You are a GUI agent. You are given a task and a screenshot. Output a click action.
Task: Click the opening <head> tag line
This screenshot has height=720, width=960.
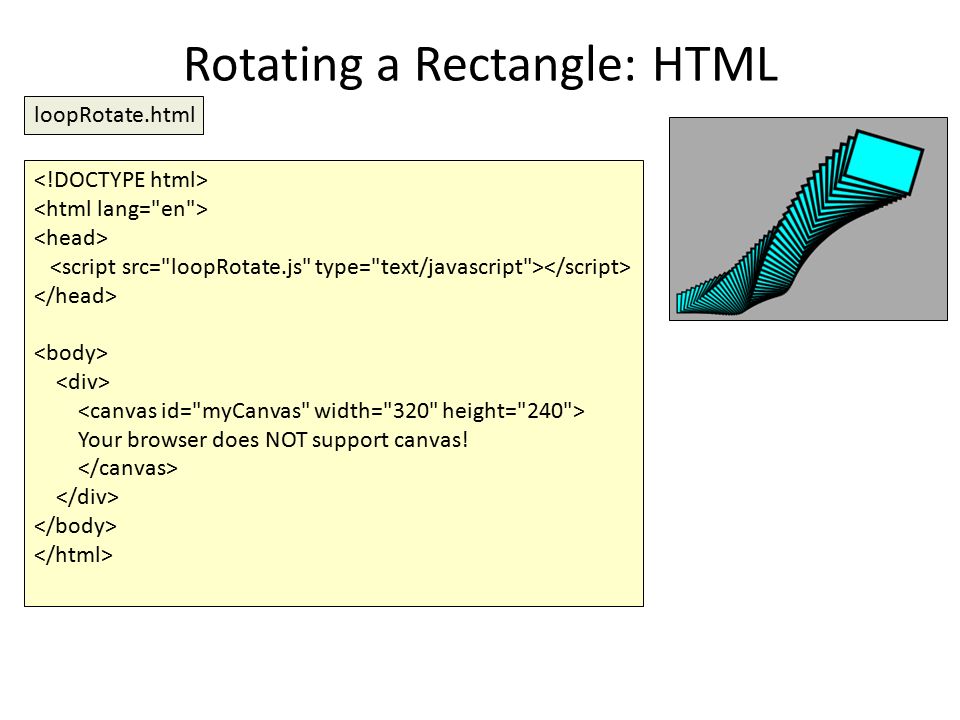[x=71, y=238]
